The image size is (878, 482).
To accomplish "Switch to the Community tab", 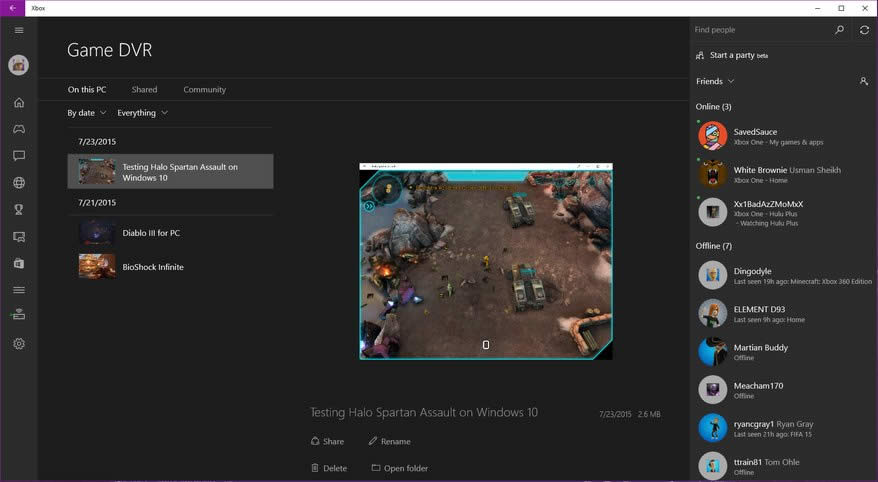I will click(204, 90).
